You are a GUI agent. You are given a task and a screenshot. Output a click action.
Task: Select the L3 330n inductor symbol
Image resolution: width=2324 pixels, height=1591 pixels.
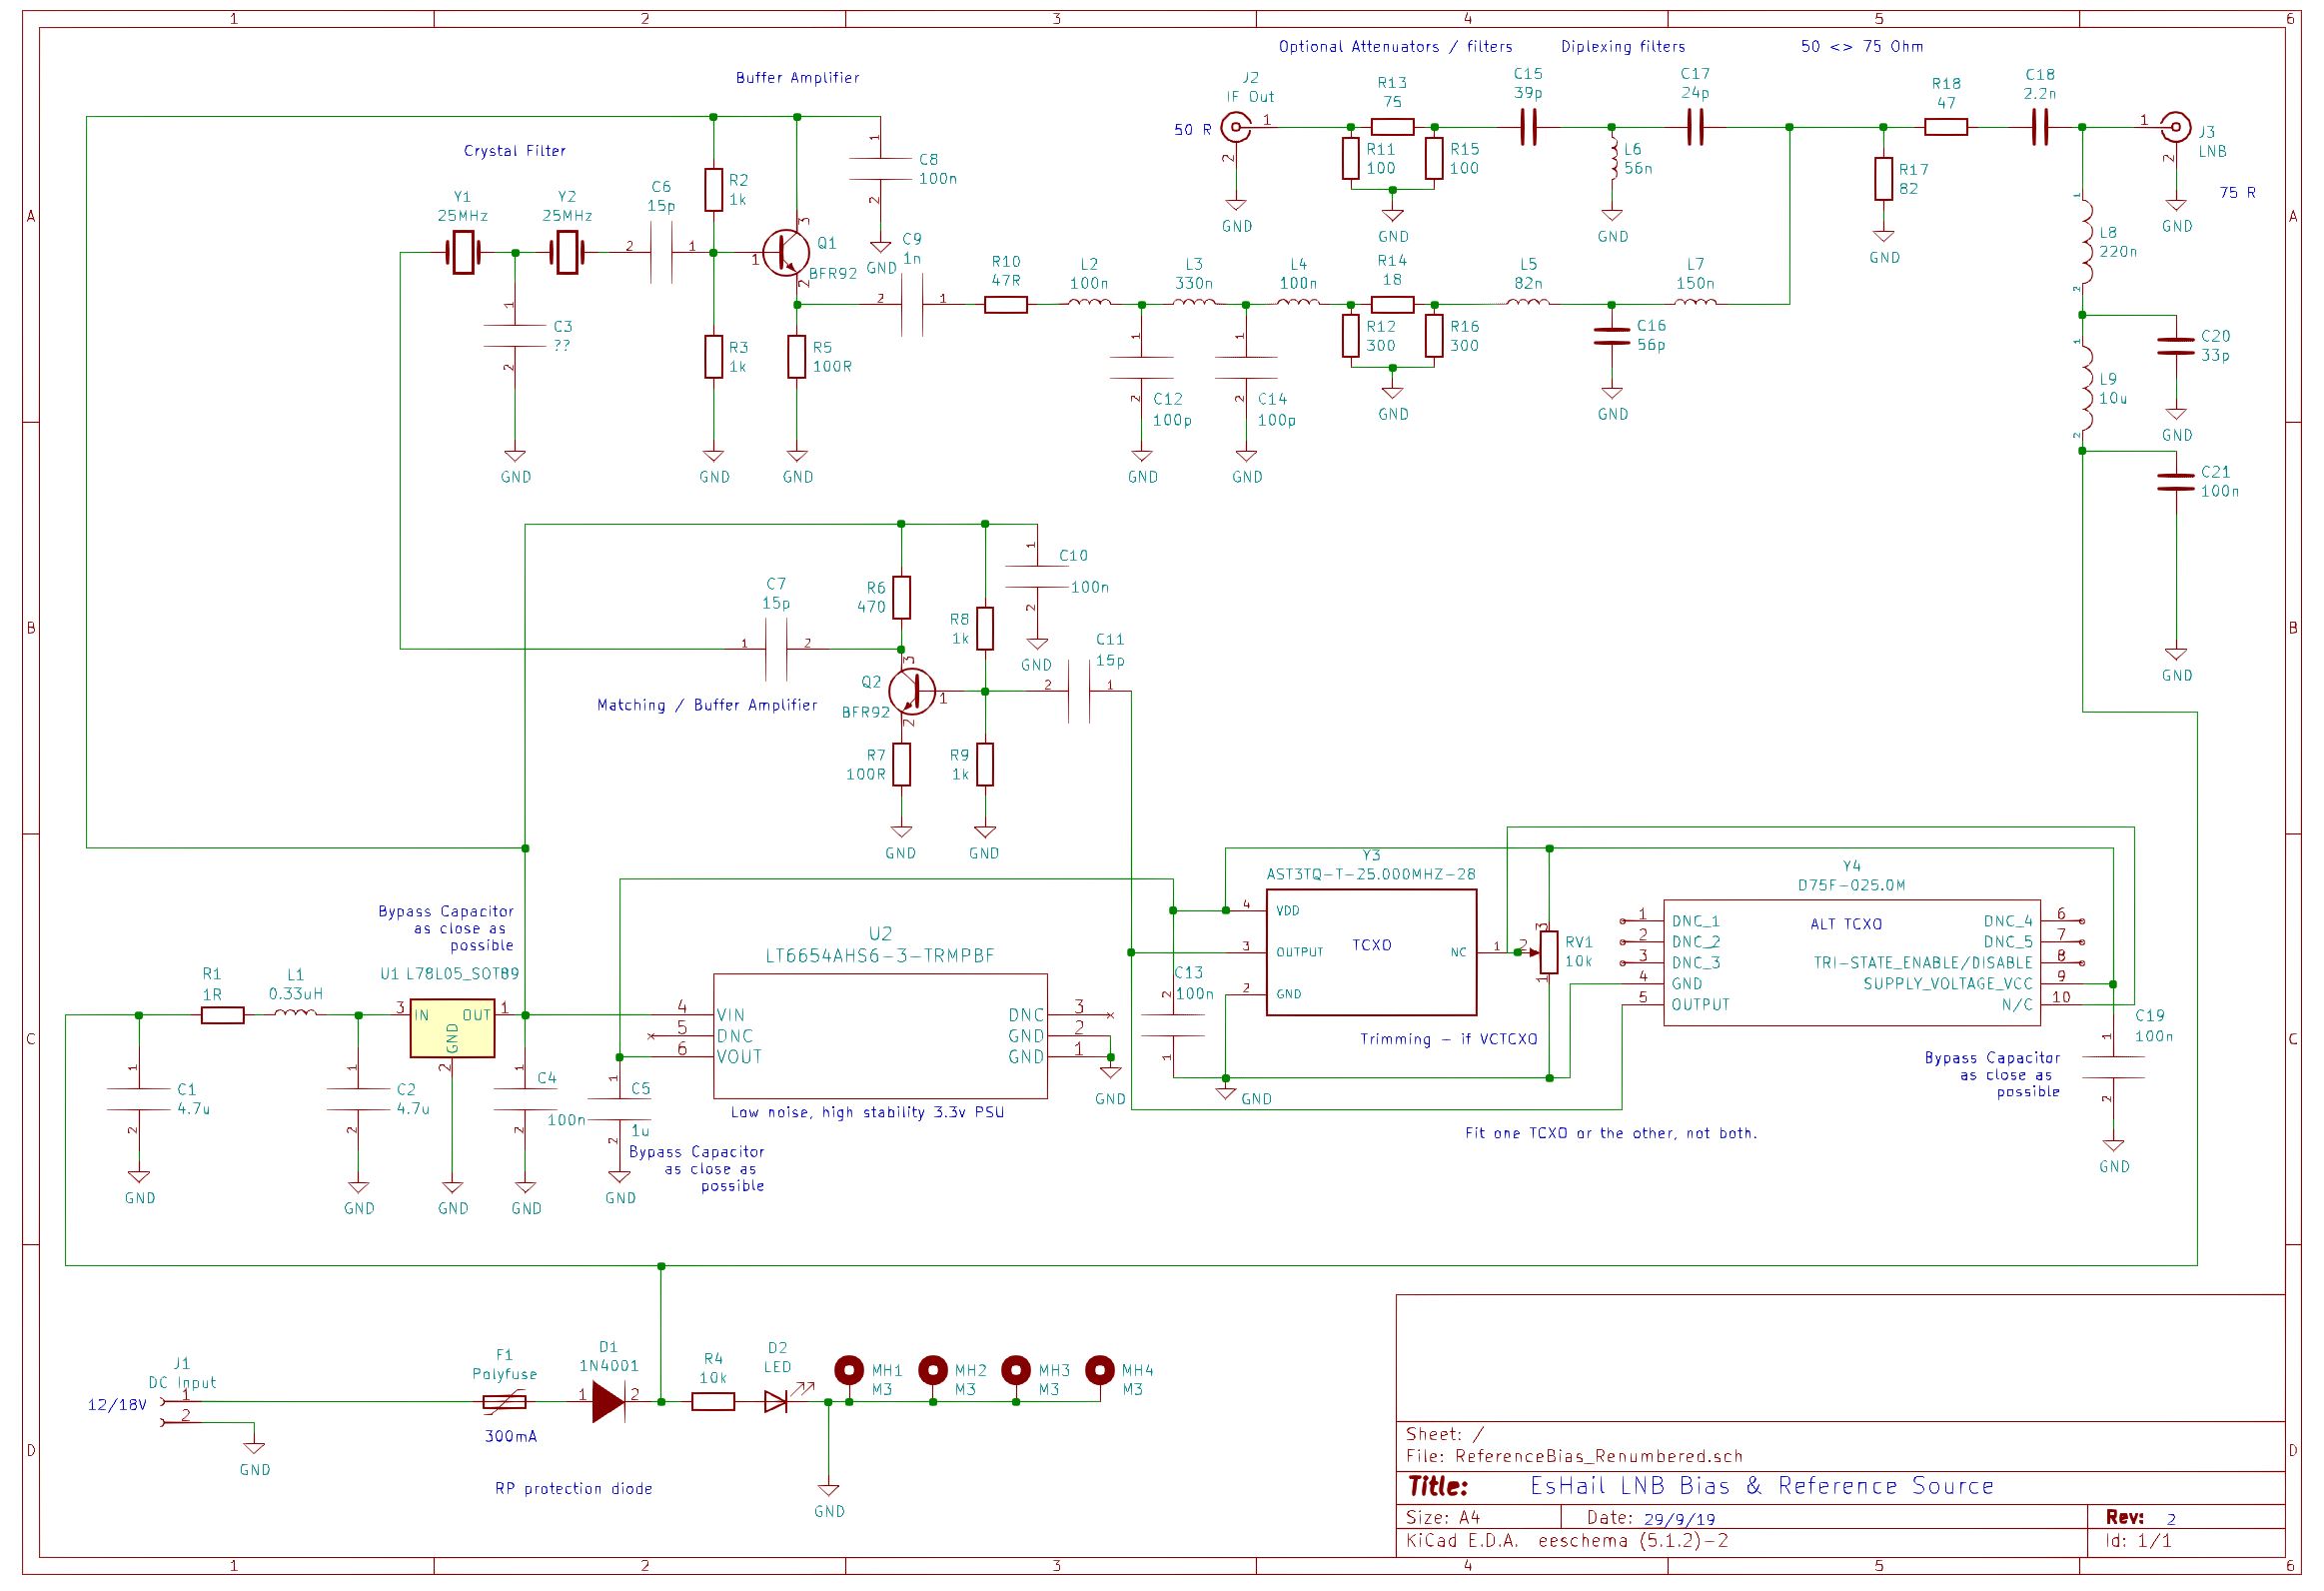click(x=1194, y=300)
